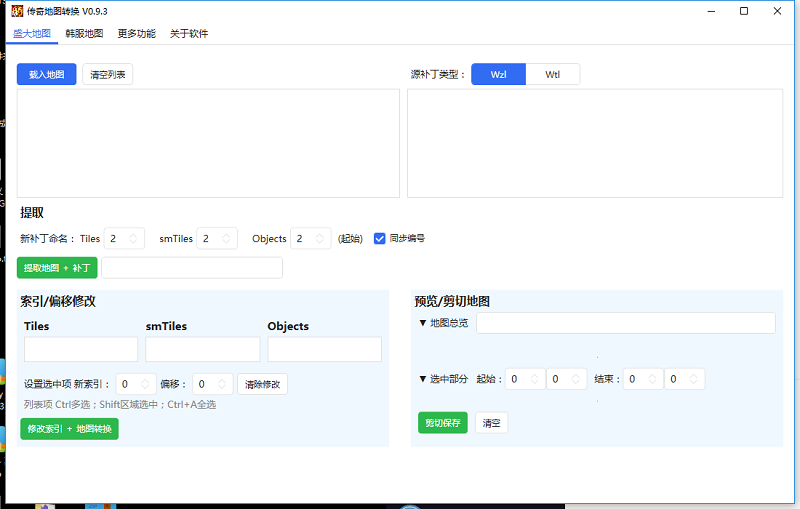This screenshot has height=509, width=800.
Task: Click the 索引/偏移修改 heading
Action: coord(58,301)
